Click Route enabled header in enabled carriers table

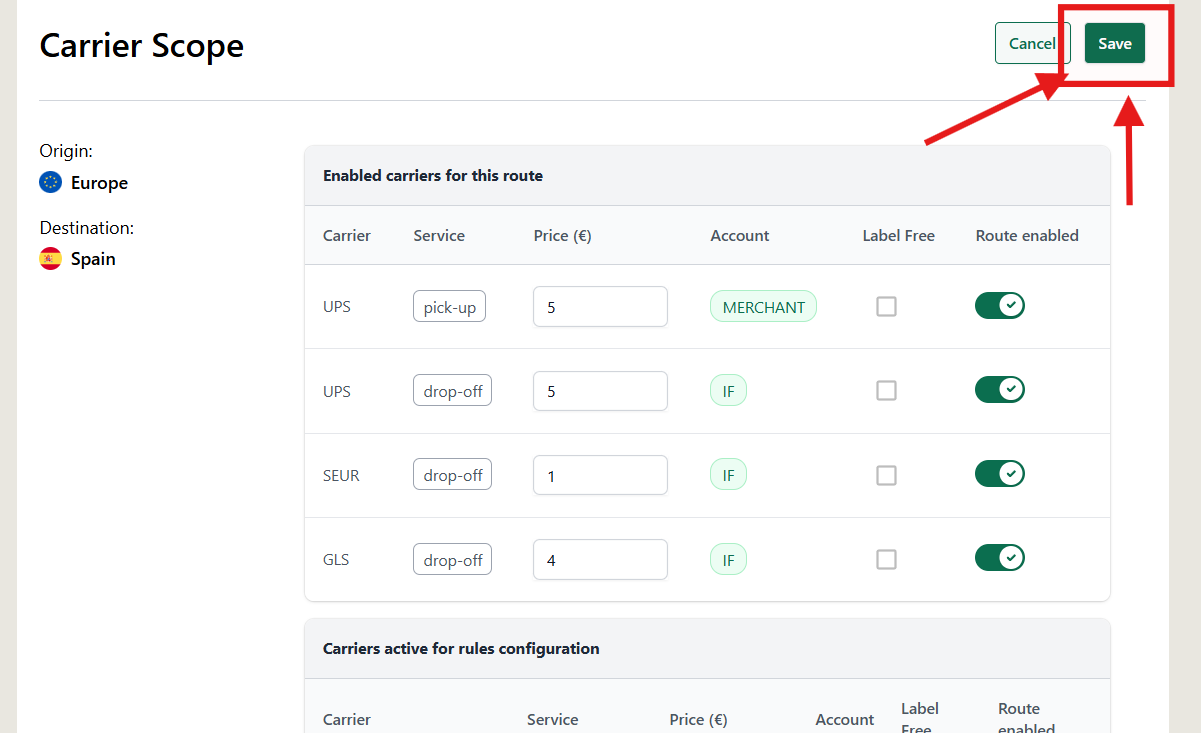point(1027,235)
